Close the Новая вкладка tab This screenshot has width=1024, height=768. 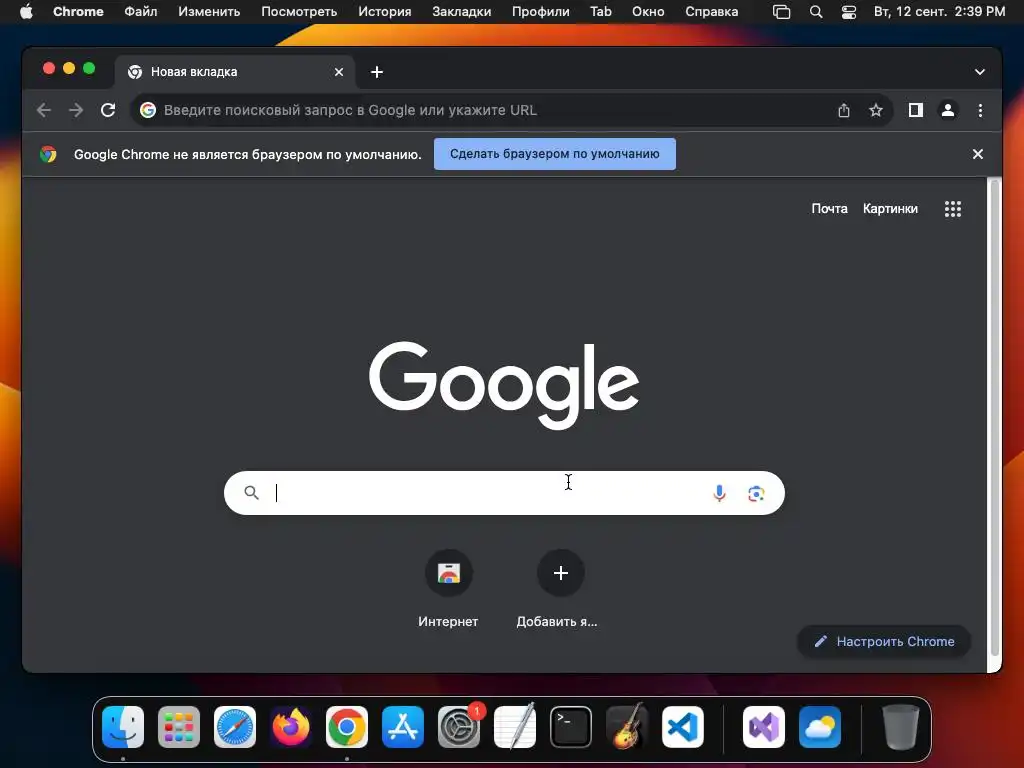point(338,72)
